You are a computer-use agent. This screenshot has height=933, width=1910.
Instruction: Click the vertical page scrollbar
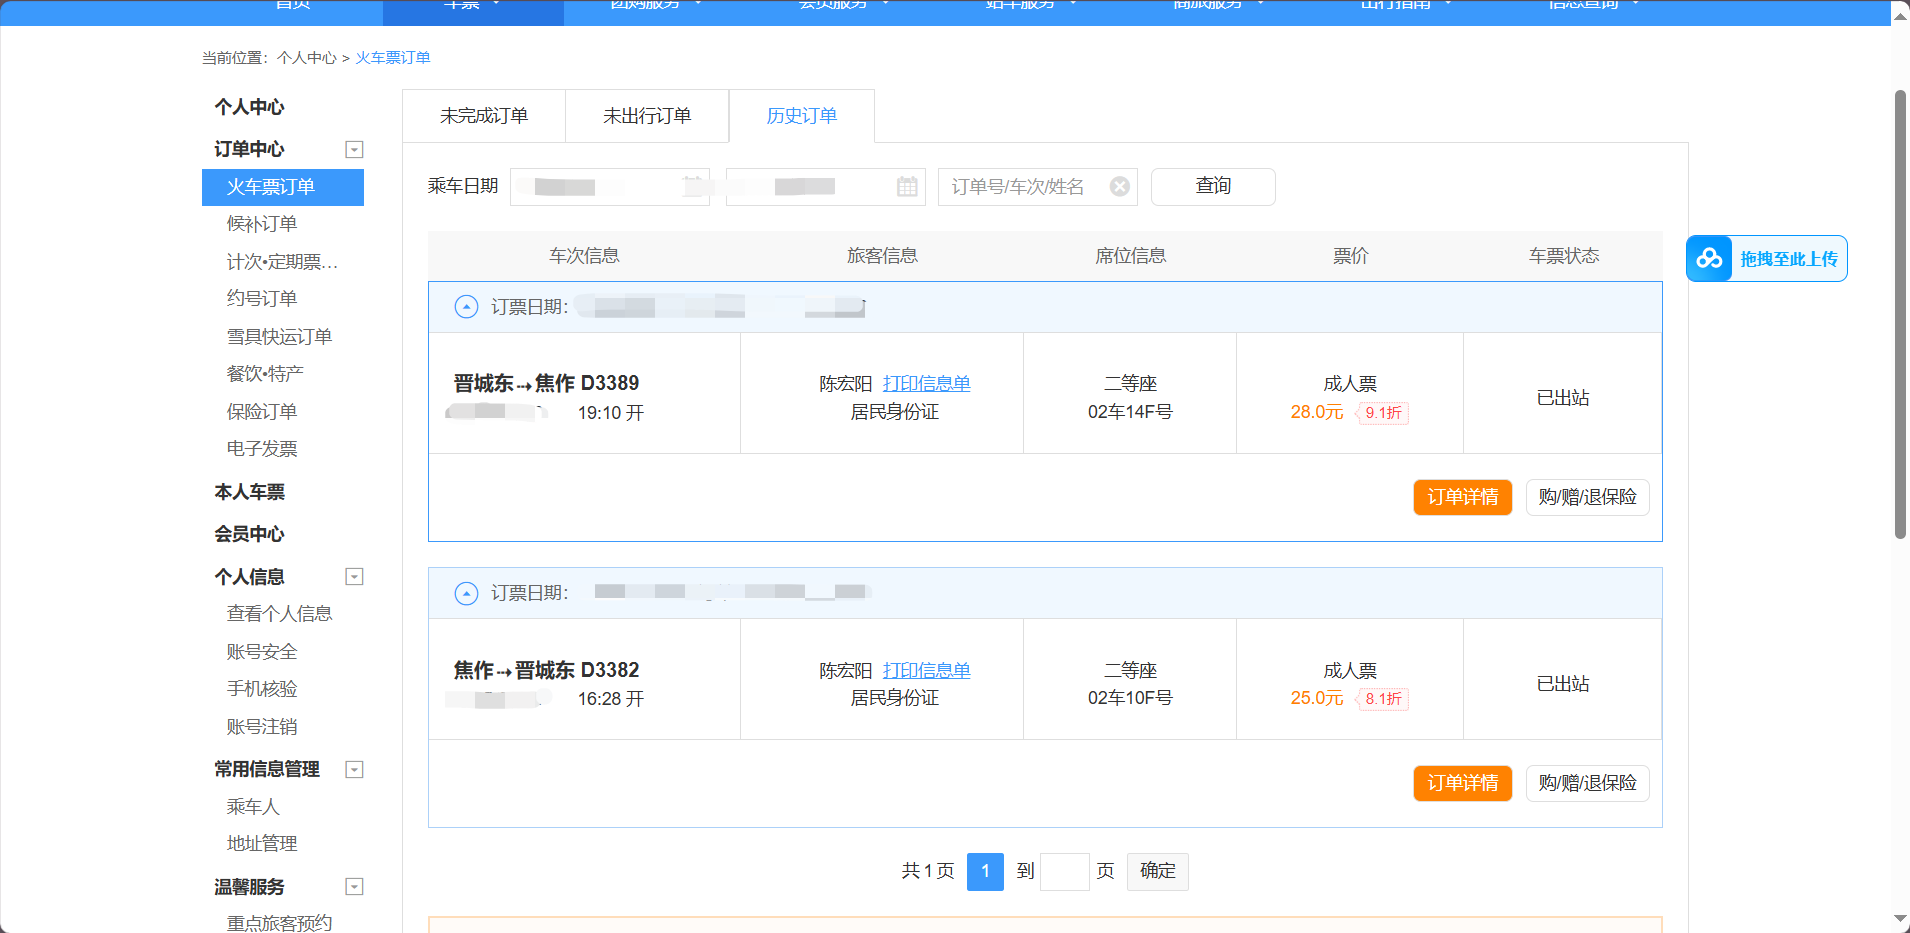point(1900,315)
